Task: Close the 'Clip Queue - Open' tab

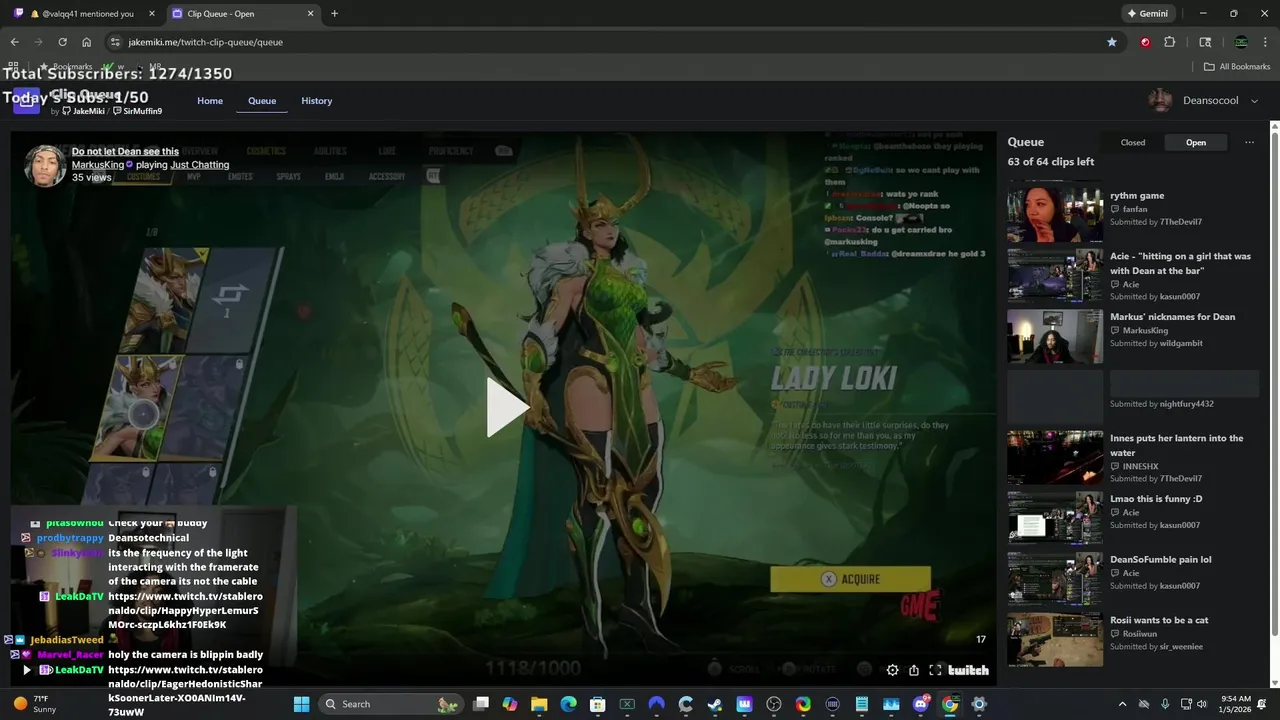Action: 310,14
